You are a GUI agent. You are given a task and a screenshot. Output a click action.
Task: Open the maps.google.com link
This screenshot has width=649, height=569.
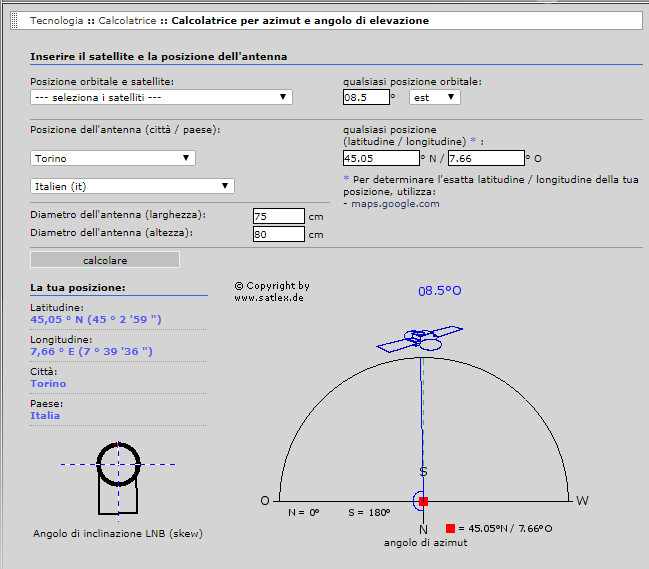[395, 204]
